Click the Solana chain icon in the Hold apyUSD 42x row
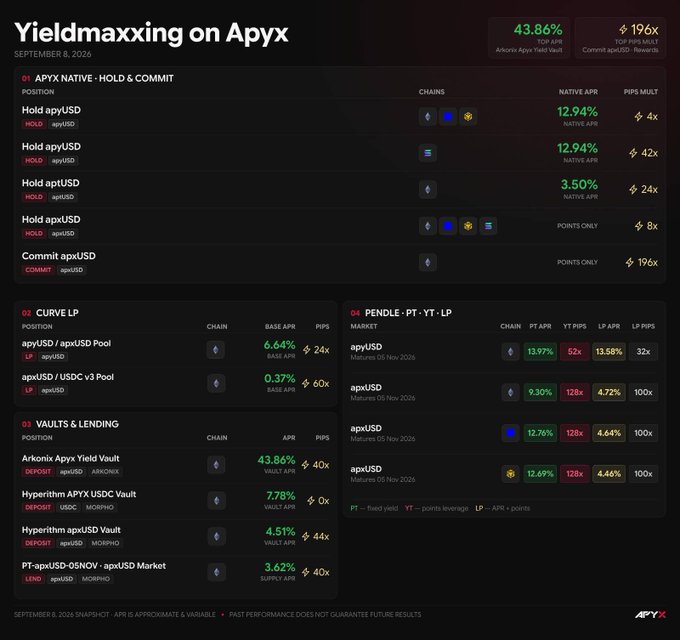 pos(428,153)
